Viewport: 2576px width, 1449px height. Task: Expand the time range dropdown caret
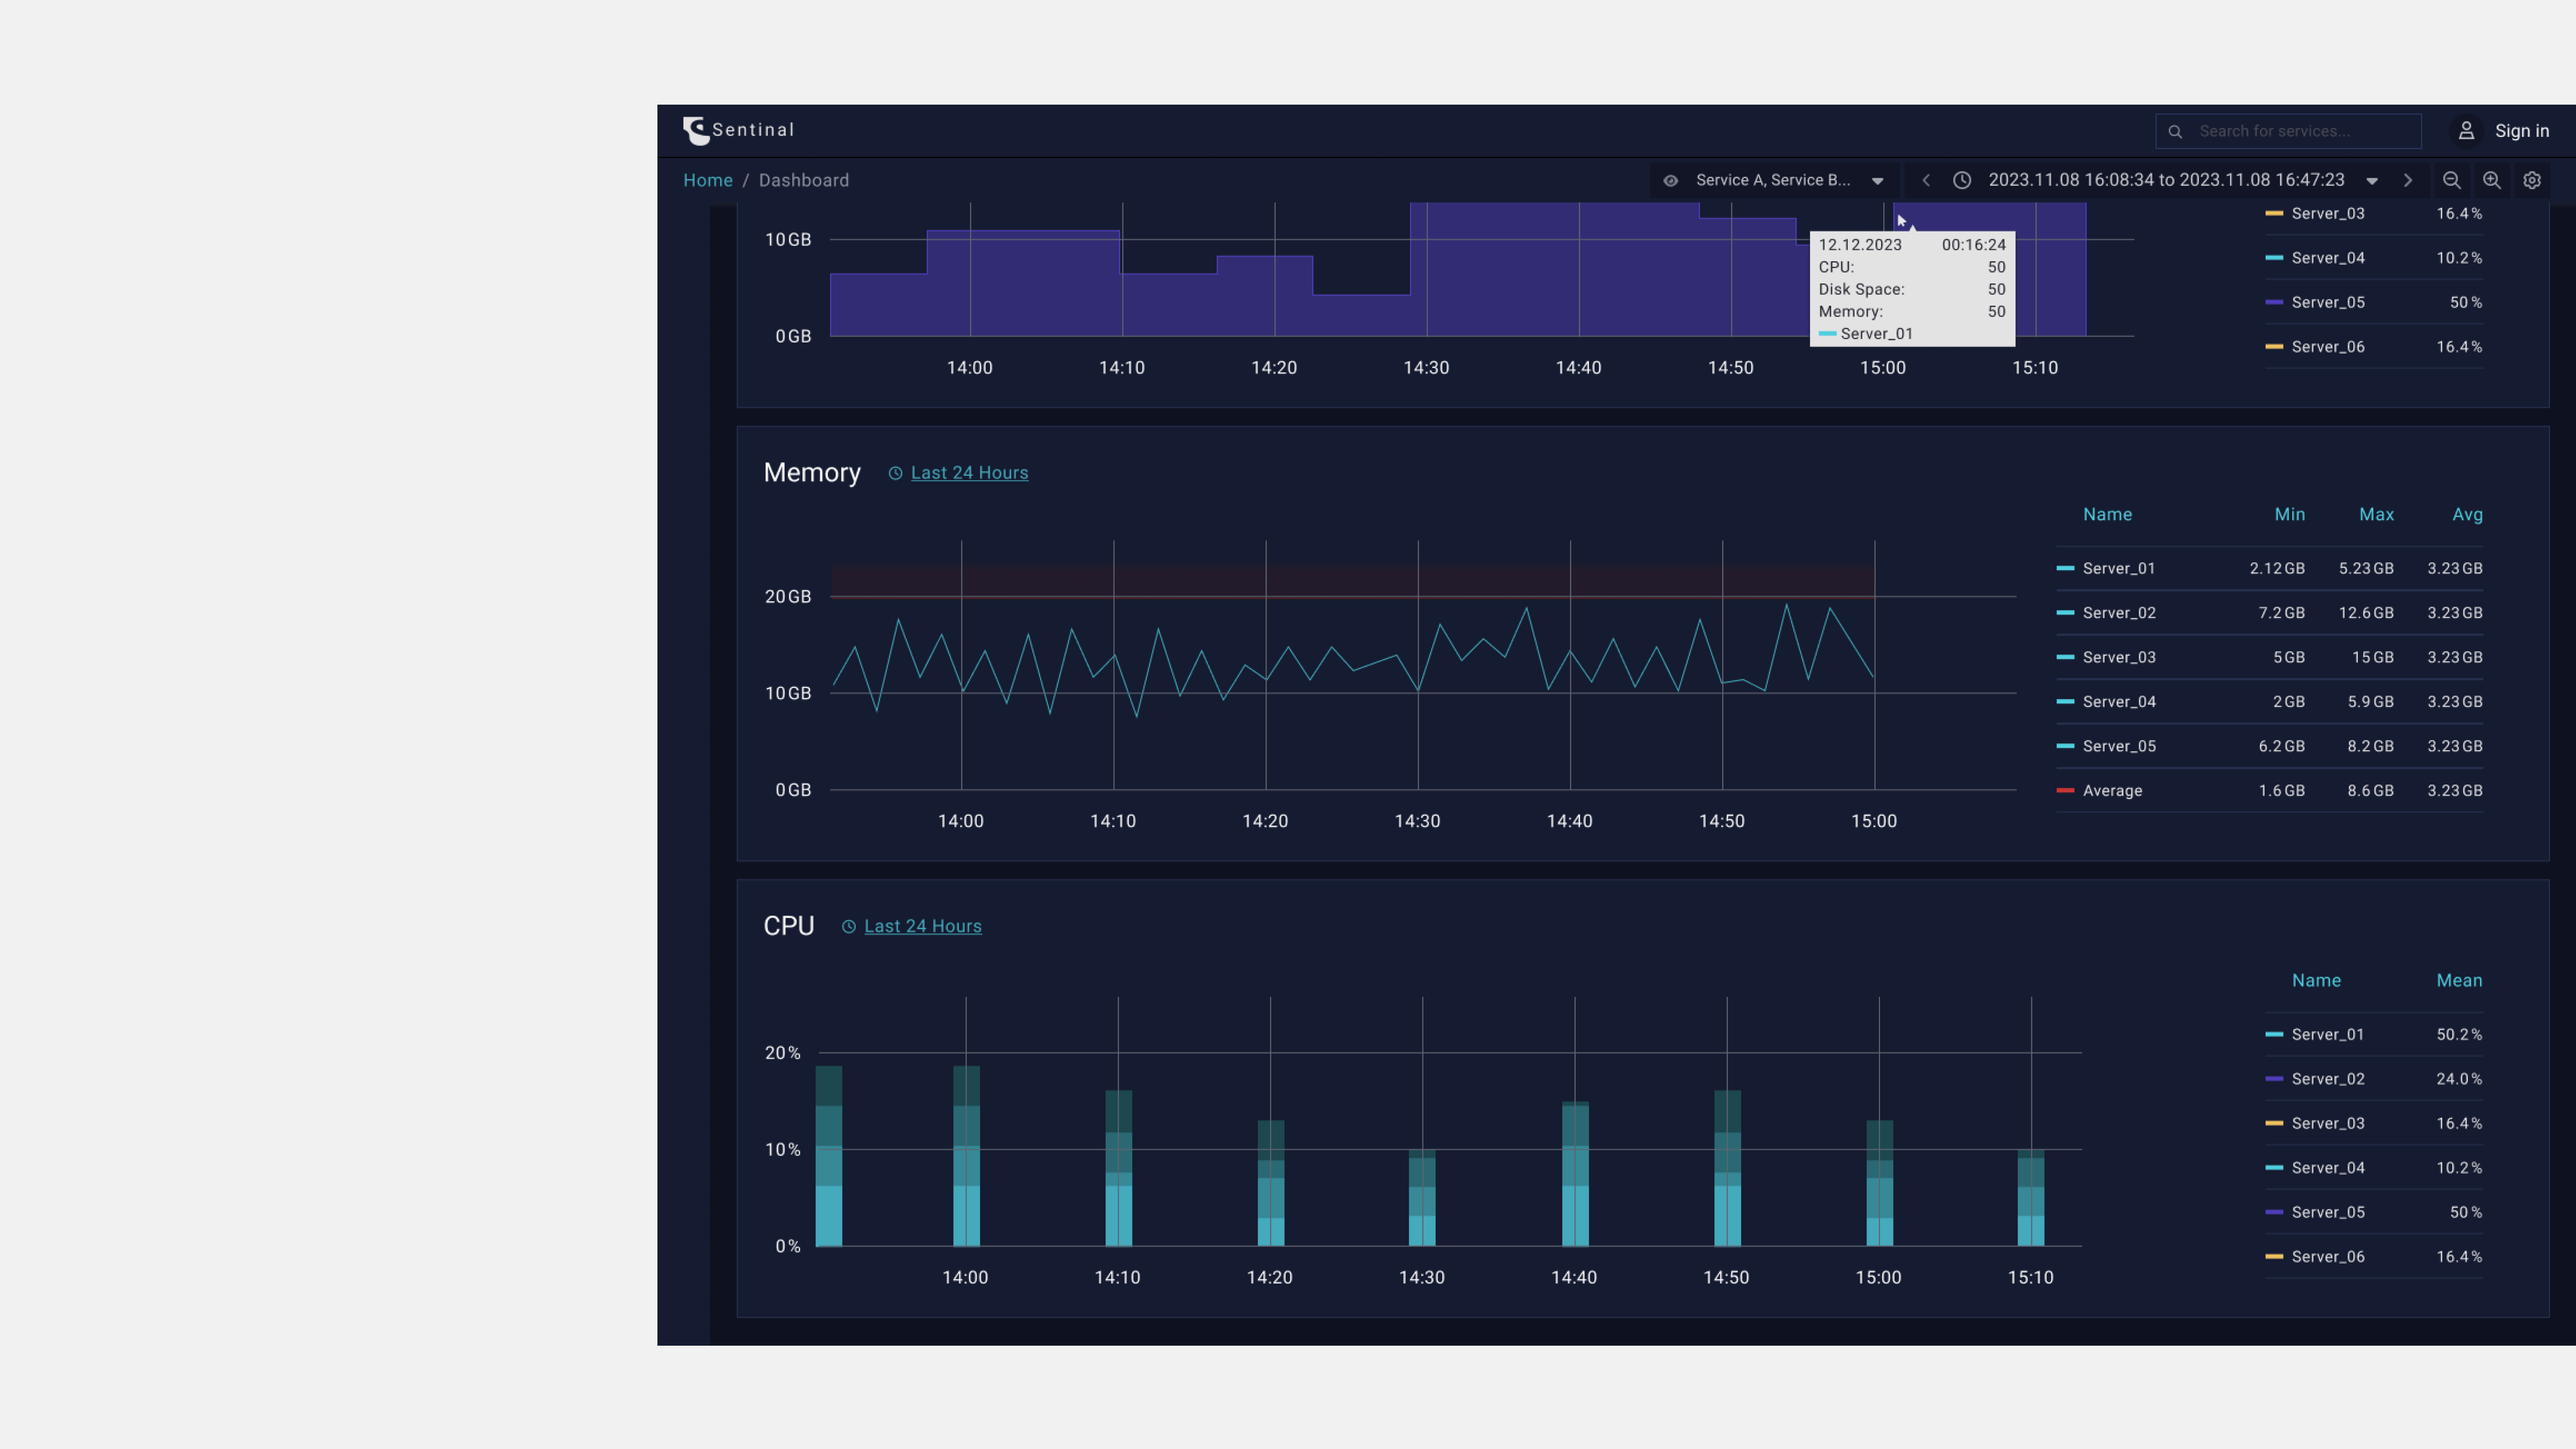[2372, 180]
